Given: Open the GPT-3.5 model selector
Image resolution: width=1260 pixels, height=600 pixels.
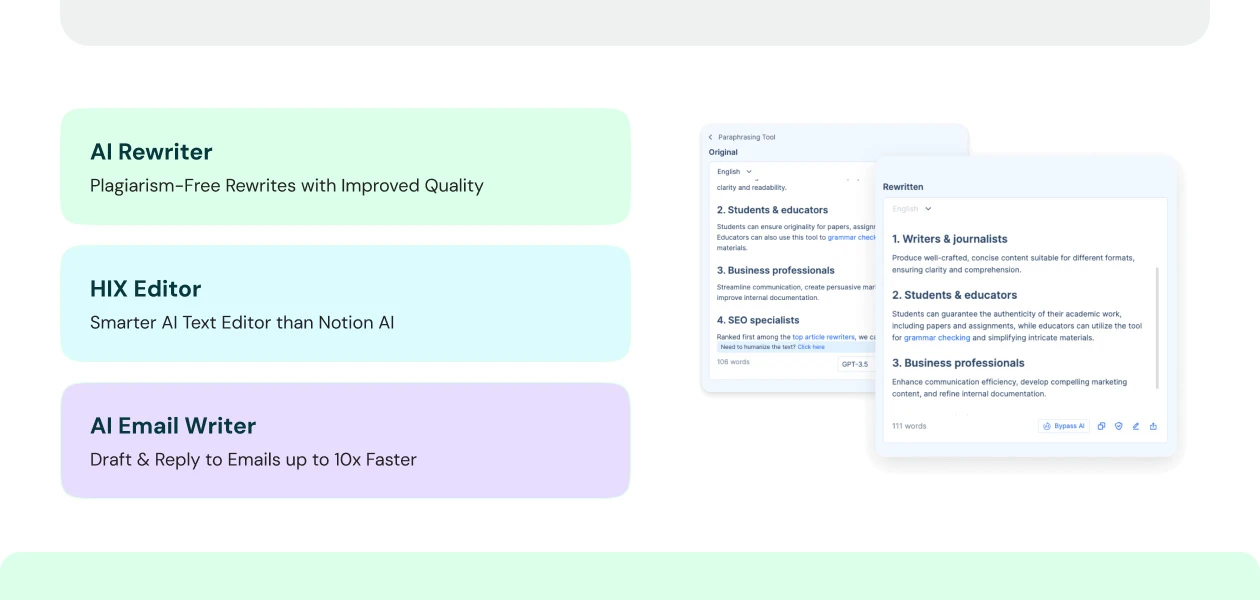Looking at the screenshot, I should 855,364.
